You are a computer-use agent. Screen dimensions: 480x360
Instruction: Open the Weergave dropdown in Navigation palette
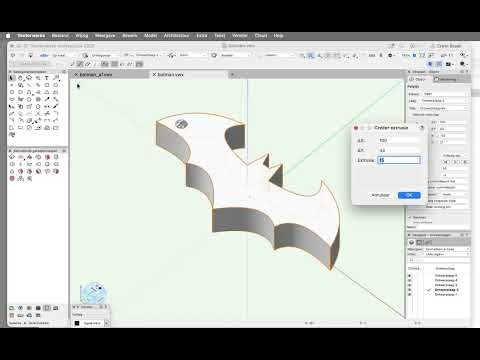point(447,249)
